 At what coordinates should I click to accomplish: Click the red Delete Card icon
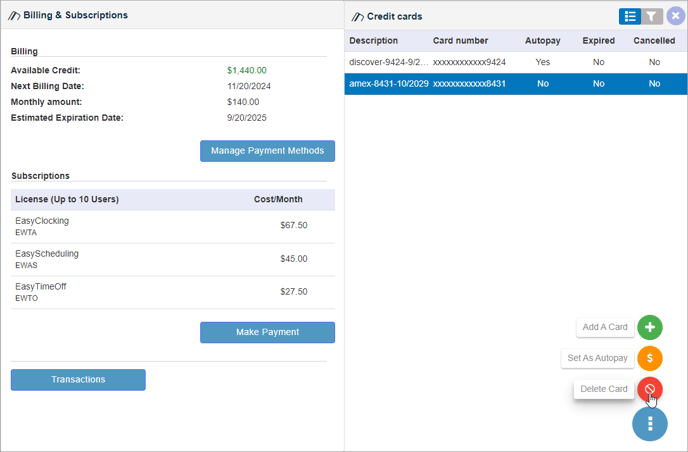(x=649, y=389)
